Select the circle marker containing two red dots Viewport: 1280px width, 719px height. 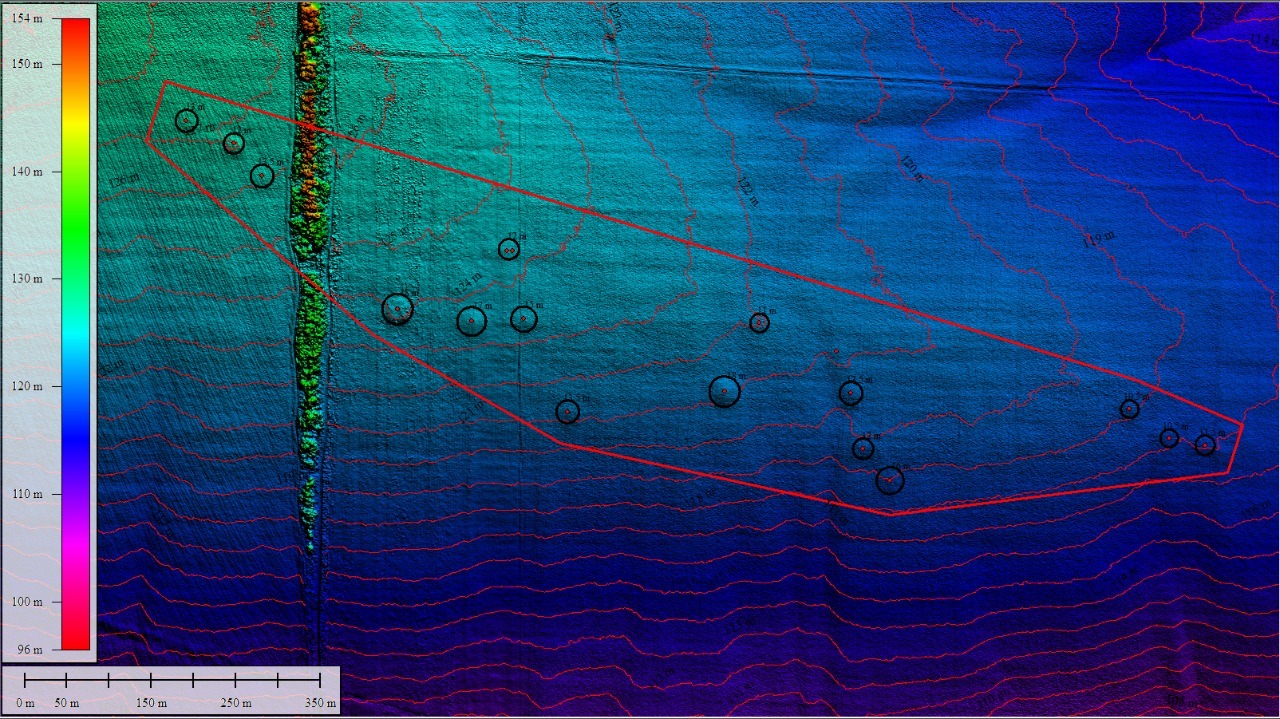click(x=509, y=249)
